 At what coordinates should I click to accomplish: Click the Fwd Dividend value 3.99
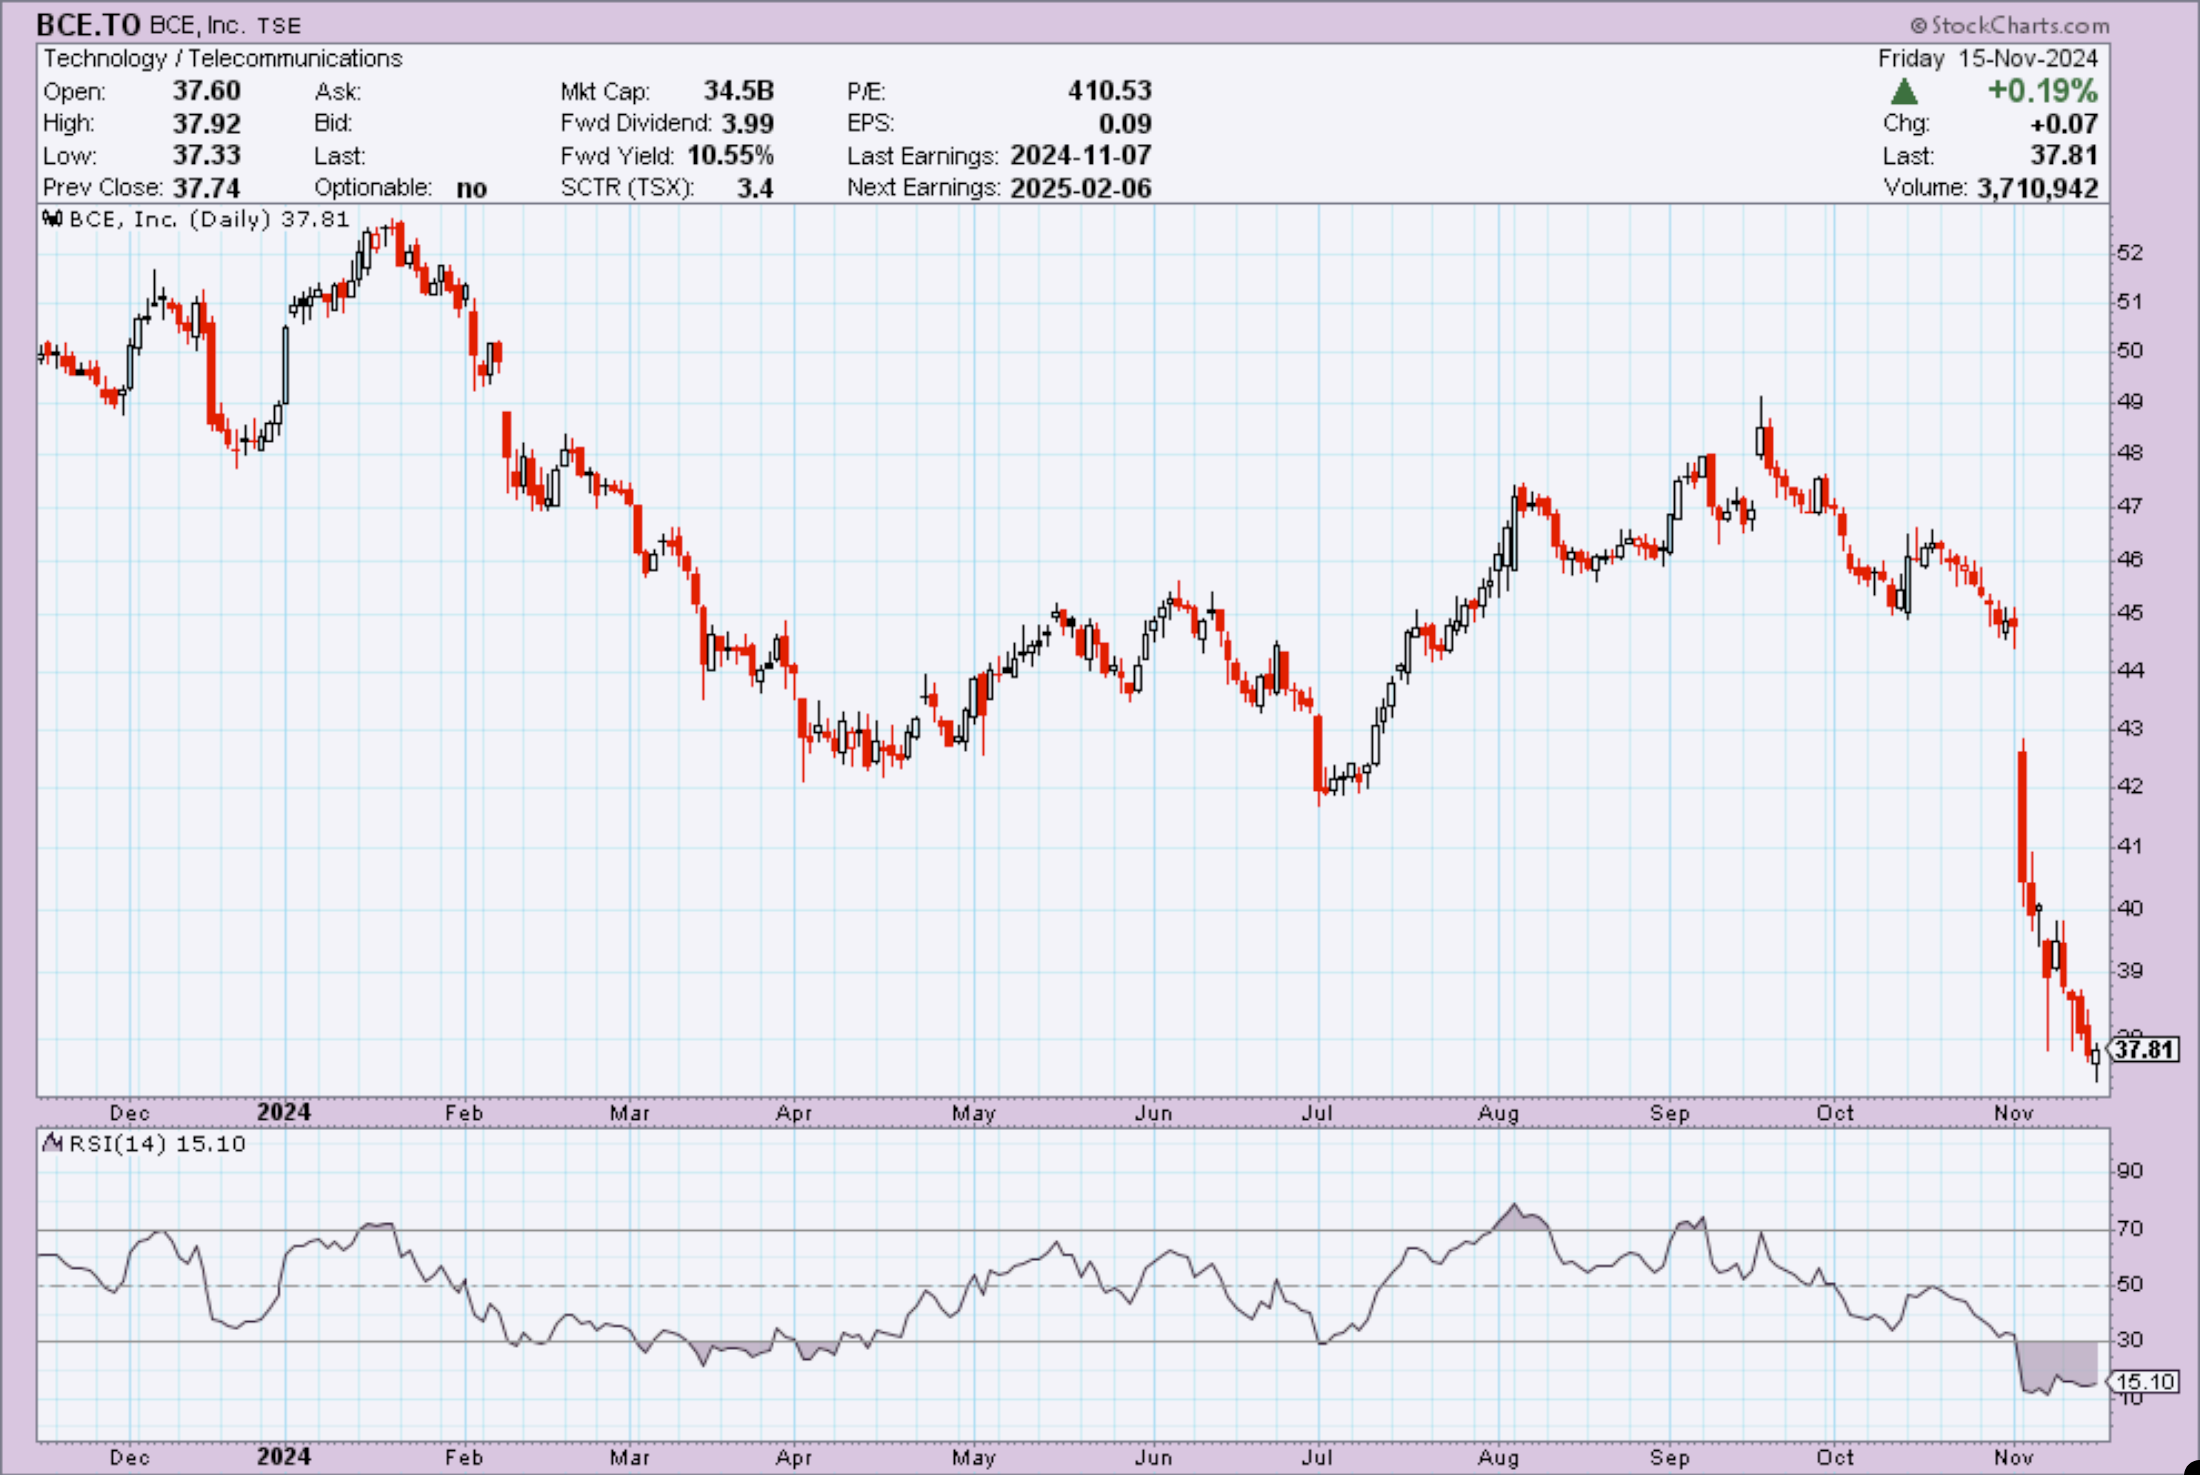pyautogui.click(x=747, y=123)
